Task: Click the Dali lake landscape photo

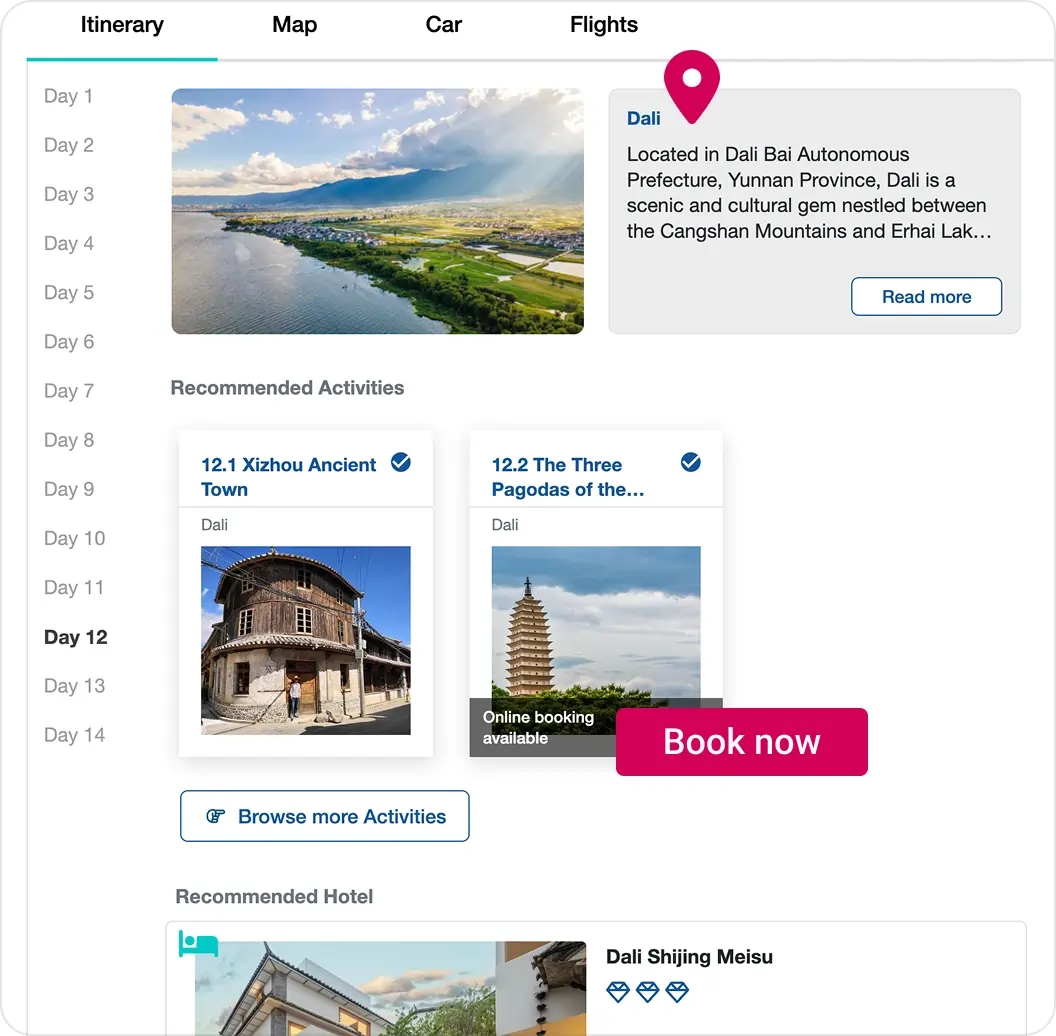Action: (x=377, y=210)
